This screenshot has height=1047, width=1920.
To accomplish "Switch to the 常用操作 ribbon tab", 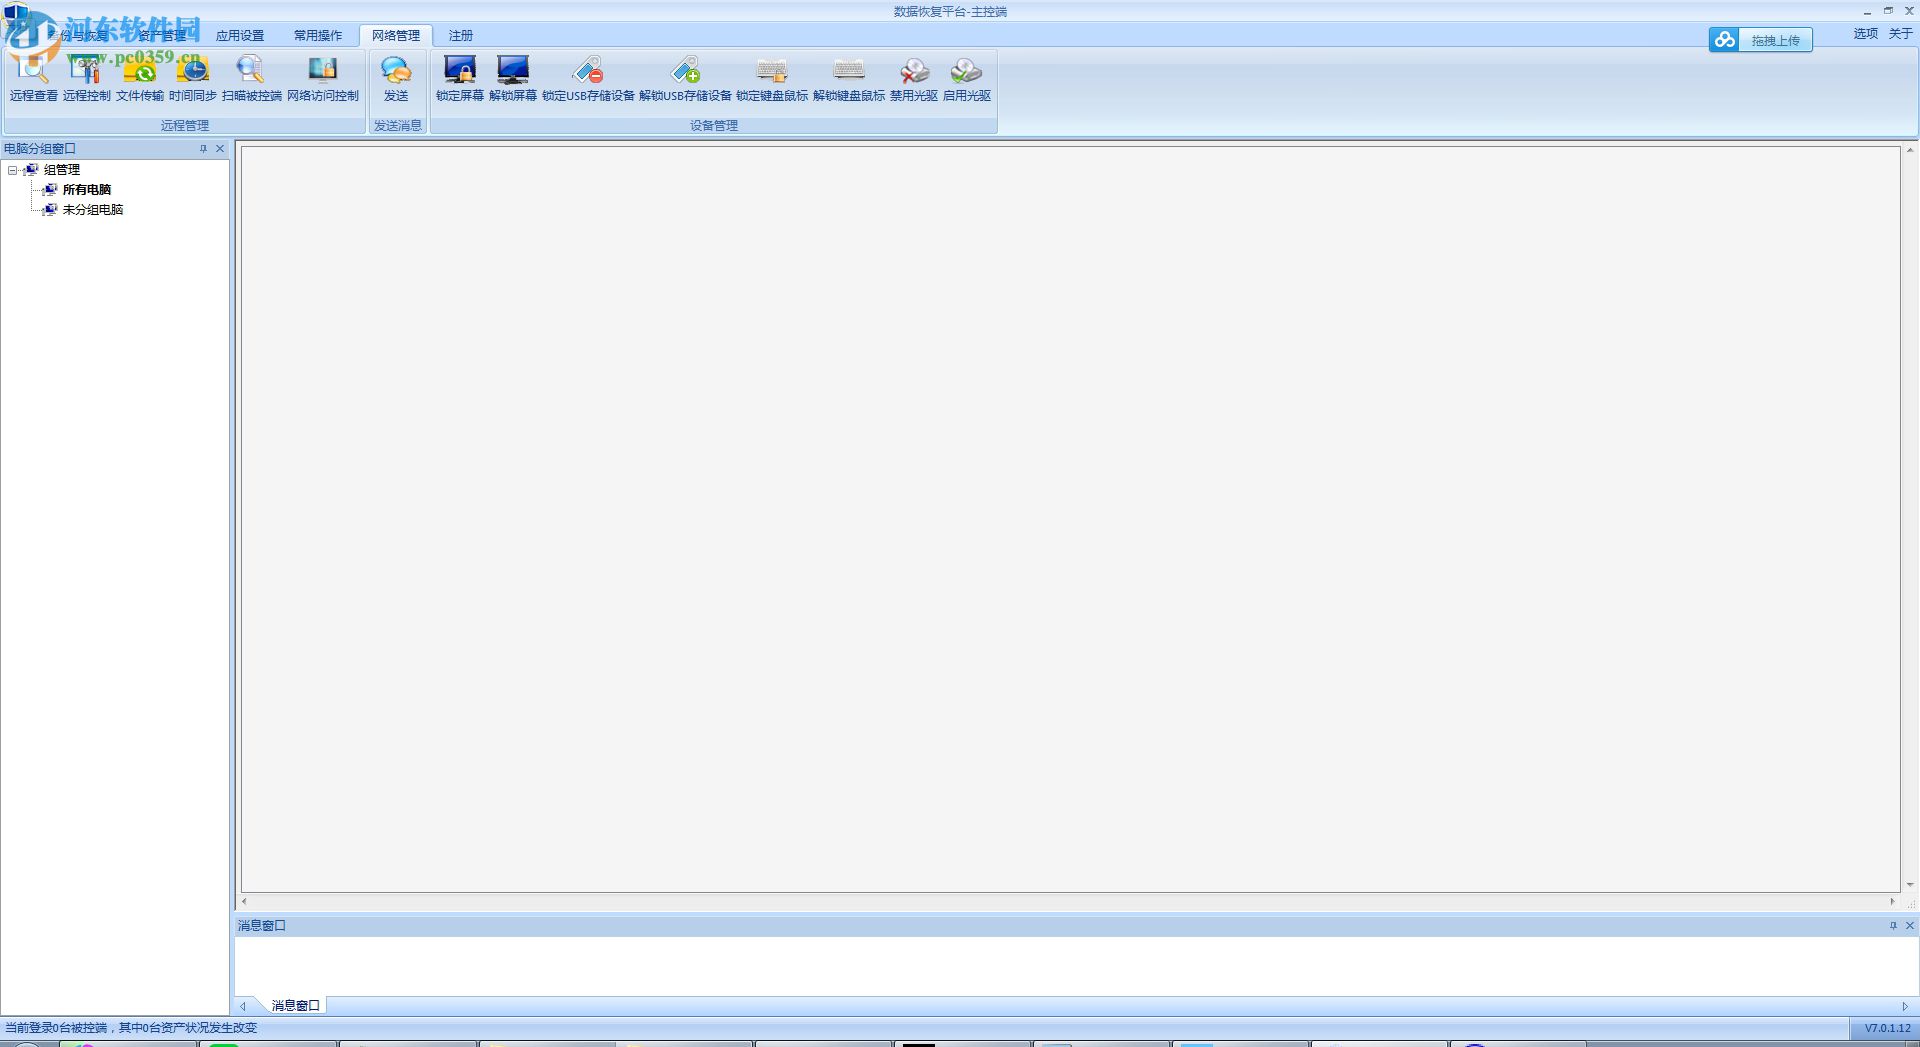I will point(318,35).
